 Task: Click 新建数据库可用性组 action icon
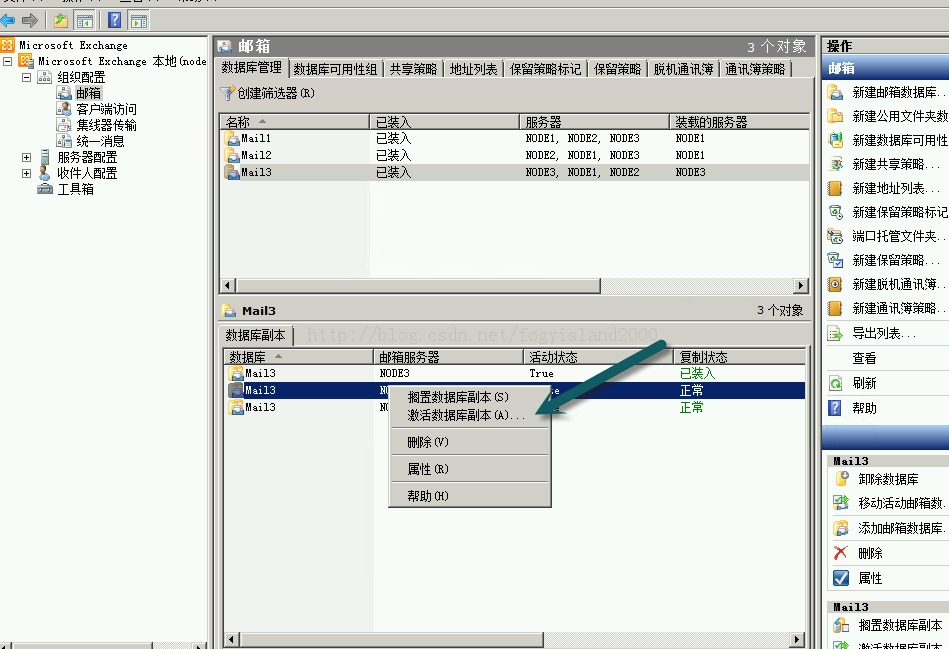click(835, 140)
